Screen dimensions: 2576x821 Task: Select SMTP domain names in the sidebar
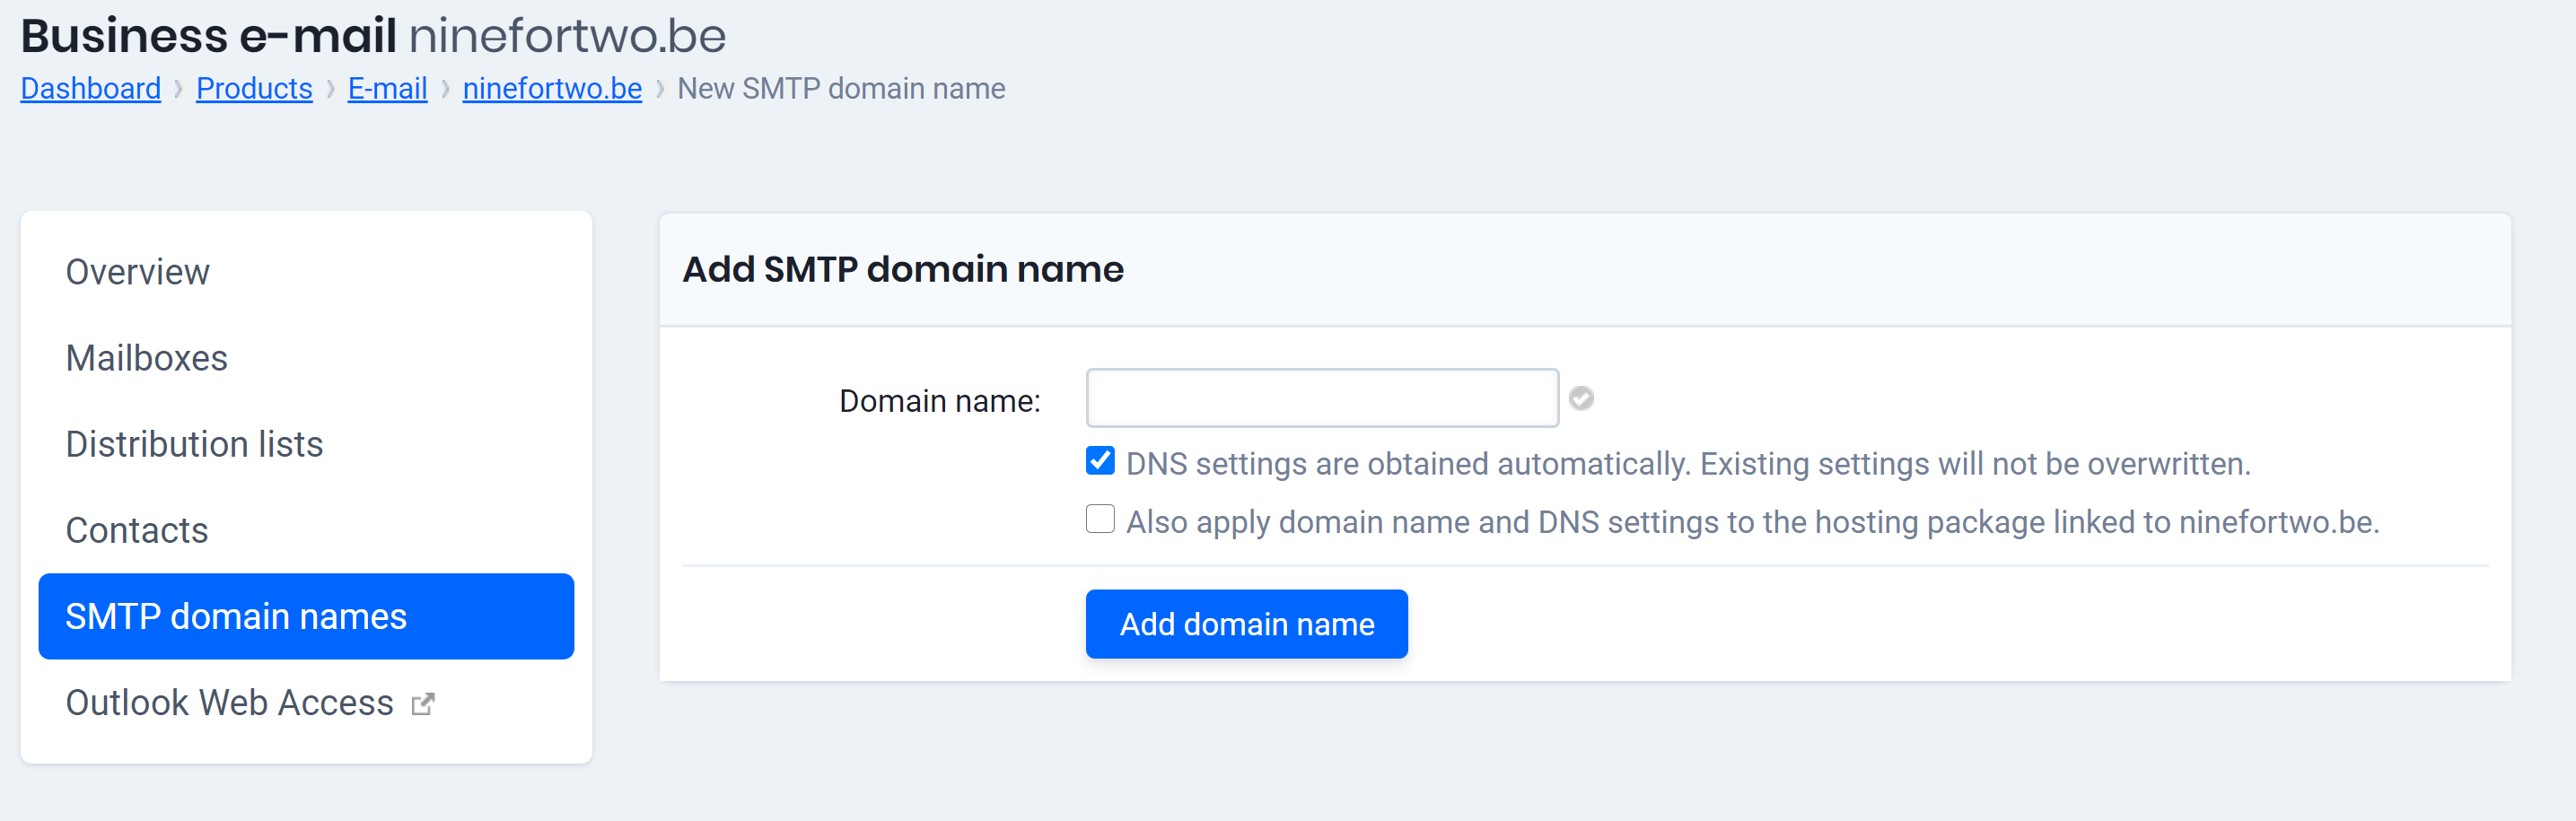point(236,616)
